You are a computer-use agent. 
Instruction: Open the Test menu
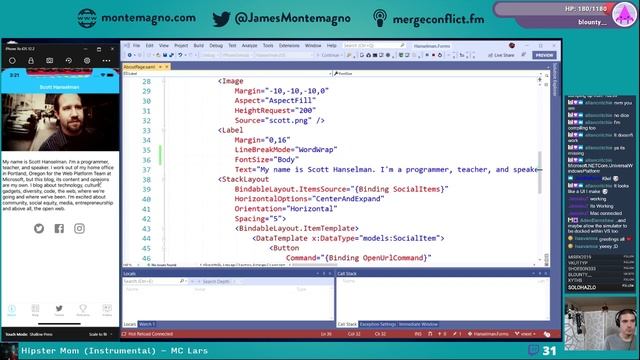tap(232, 46)
